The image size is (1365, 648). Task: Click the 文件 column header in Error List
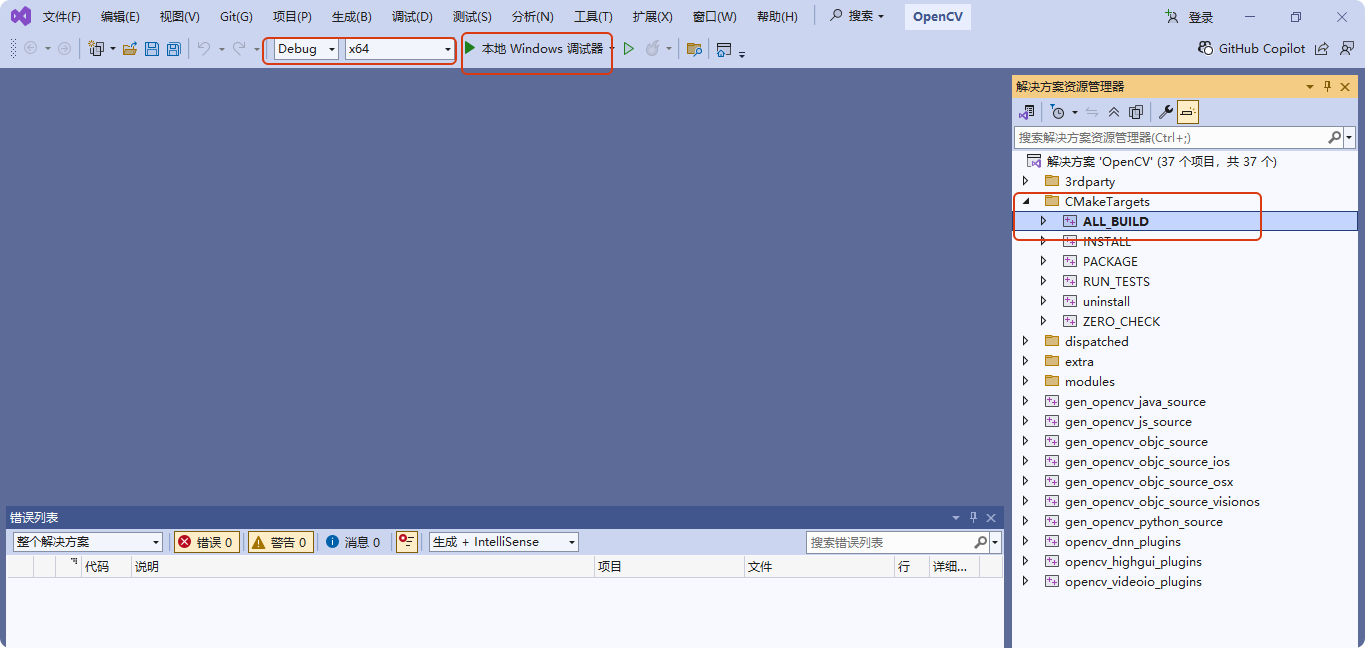[x=820, y=567]
